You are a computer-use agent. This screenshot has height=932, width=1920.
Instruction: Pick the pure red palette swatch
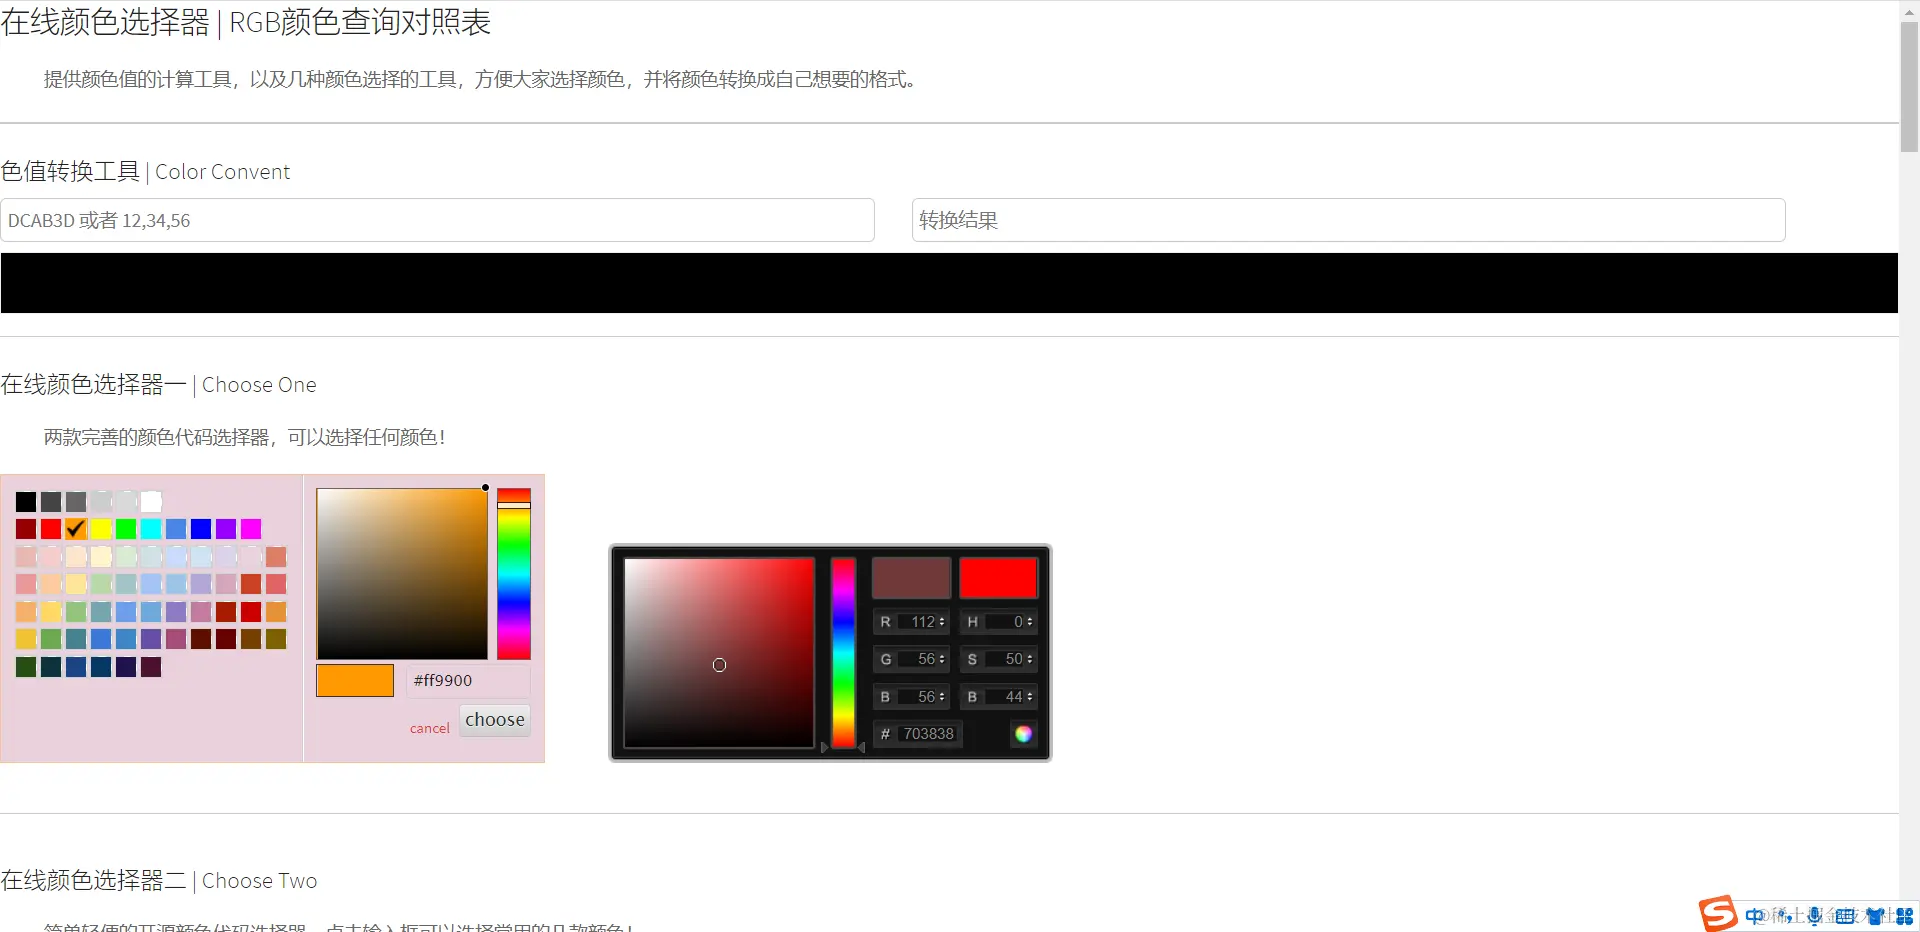point(51,528)
